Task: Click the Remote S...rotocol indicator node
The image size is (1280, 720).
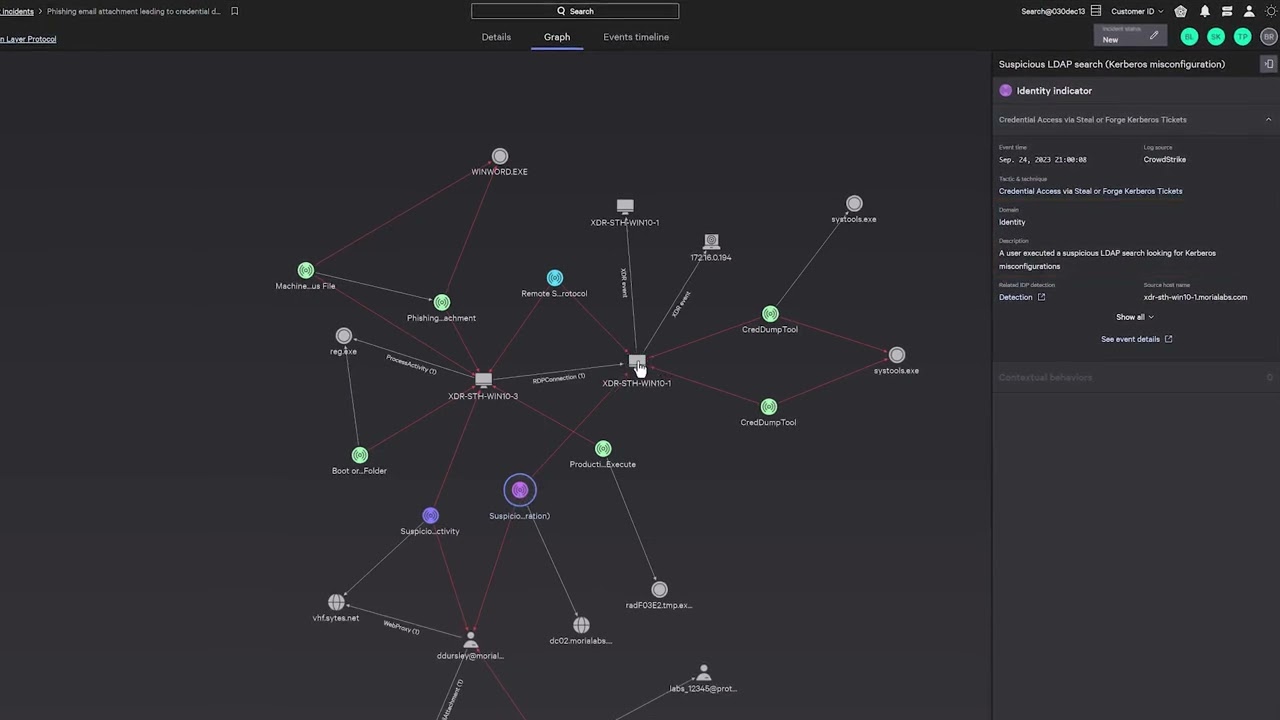Action: tap(555, 278)
